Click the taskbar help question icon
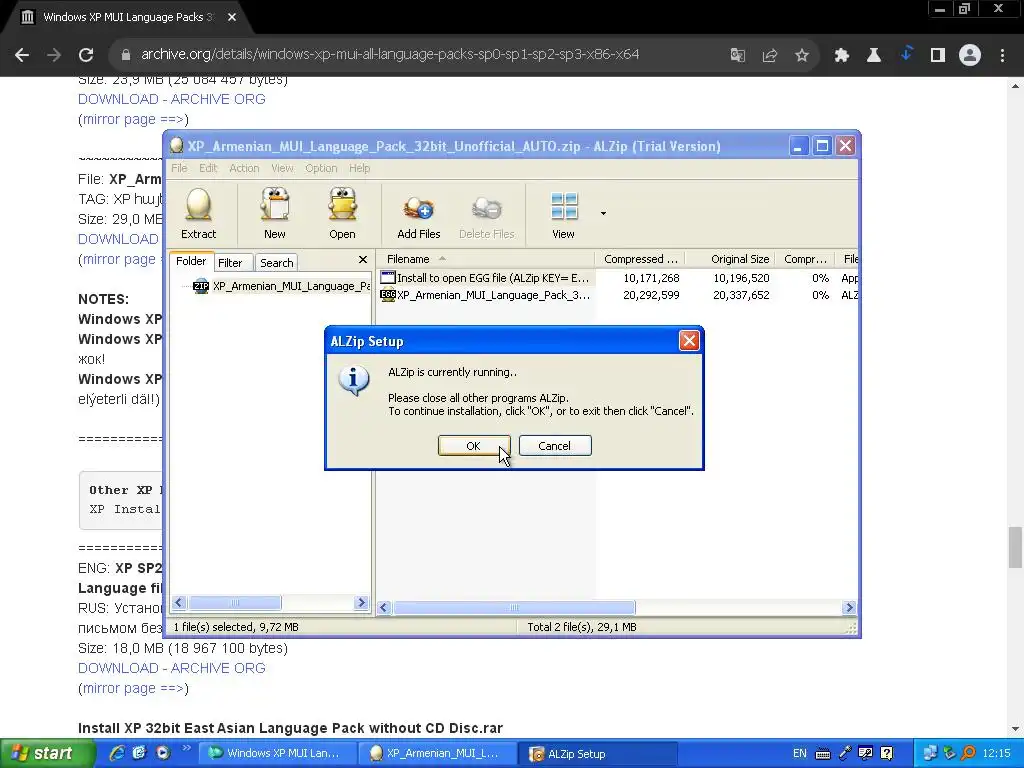 887,754
